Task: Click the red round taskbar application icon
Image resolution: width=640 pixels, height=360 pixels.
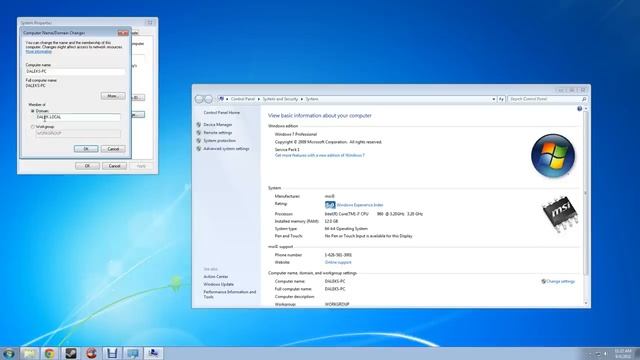Action: (x=91, y=353)
